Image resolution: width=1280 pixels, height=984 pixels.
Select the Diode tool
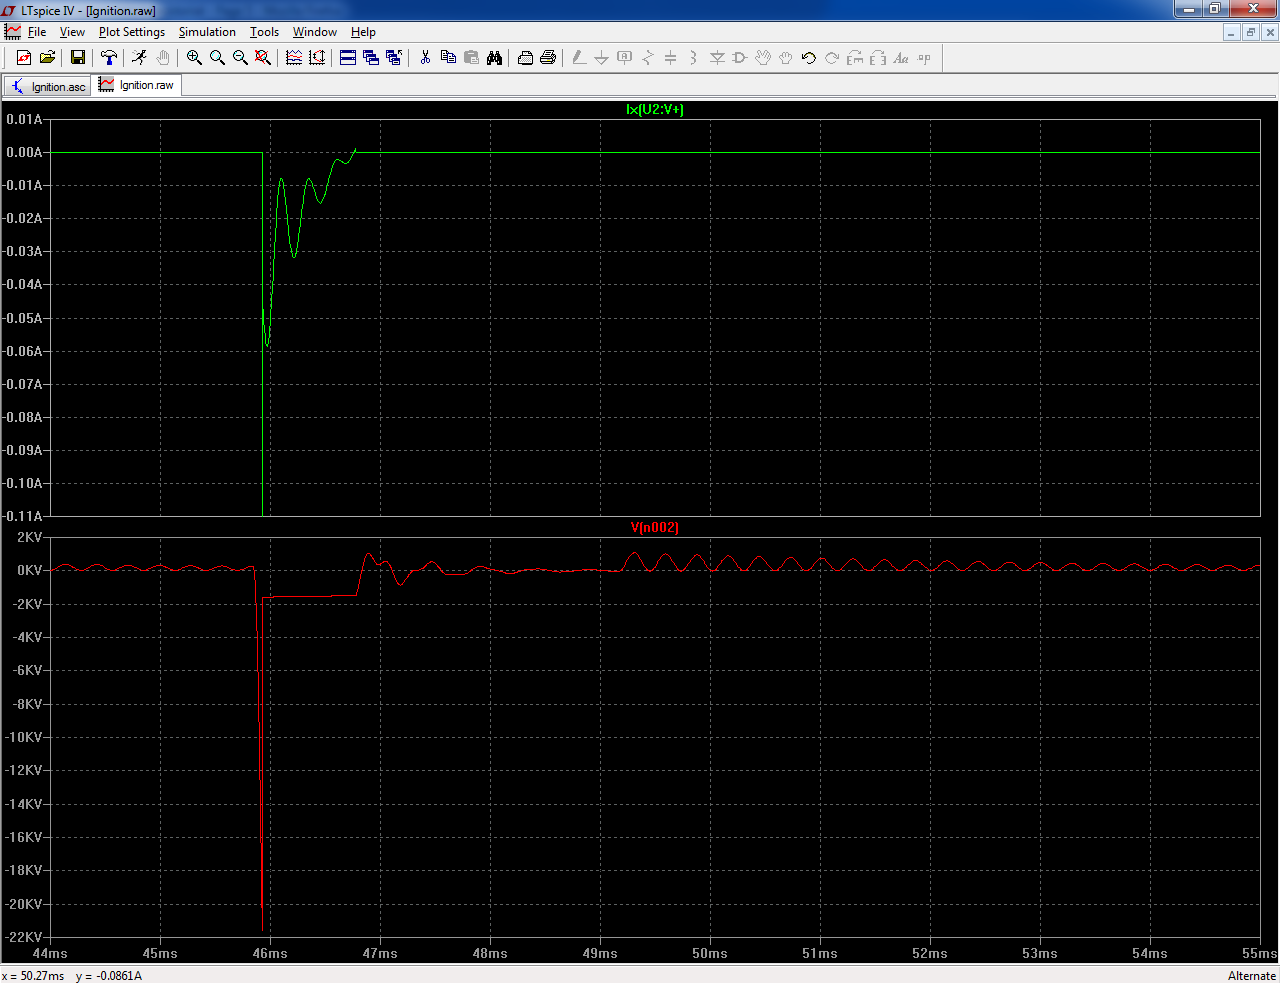(717, 58)
